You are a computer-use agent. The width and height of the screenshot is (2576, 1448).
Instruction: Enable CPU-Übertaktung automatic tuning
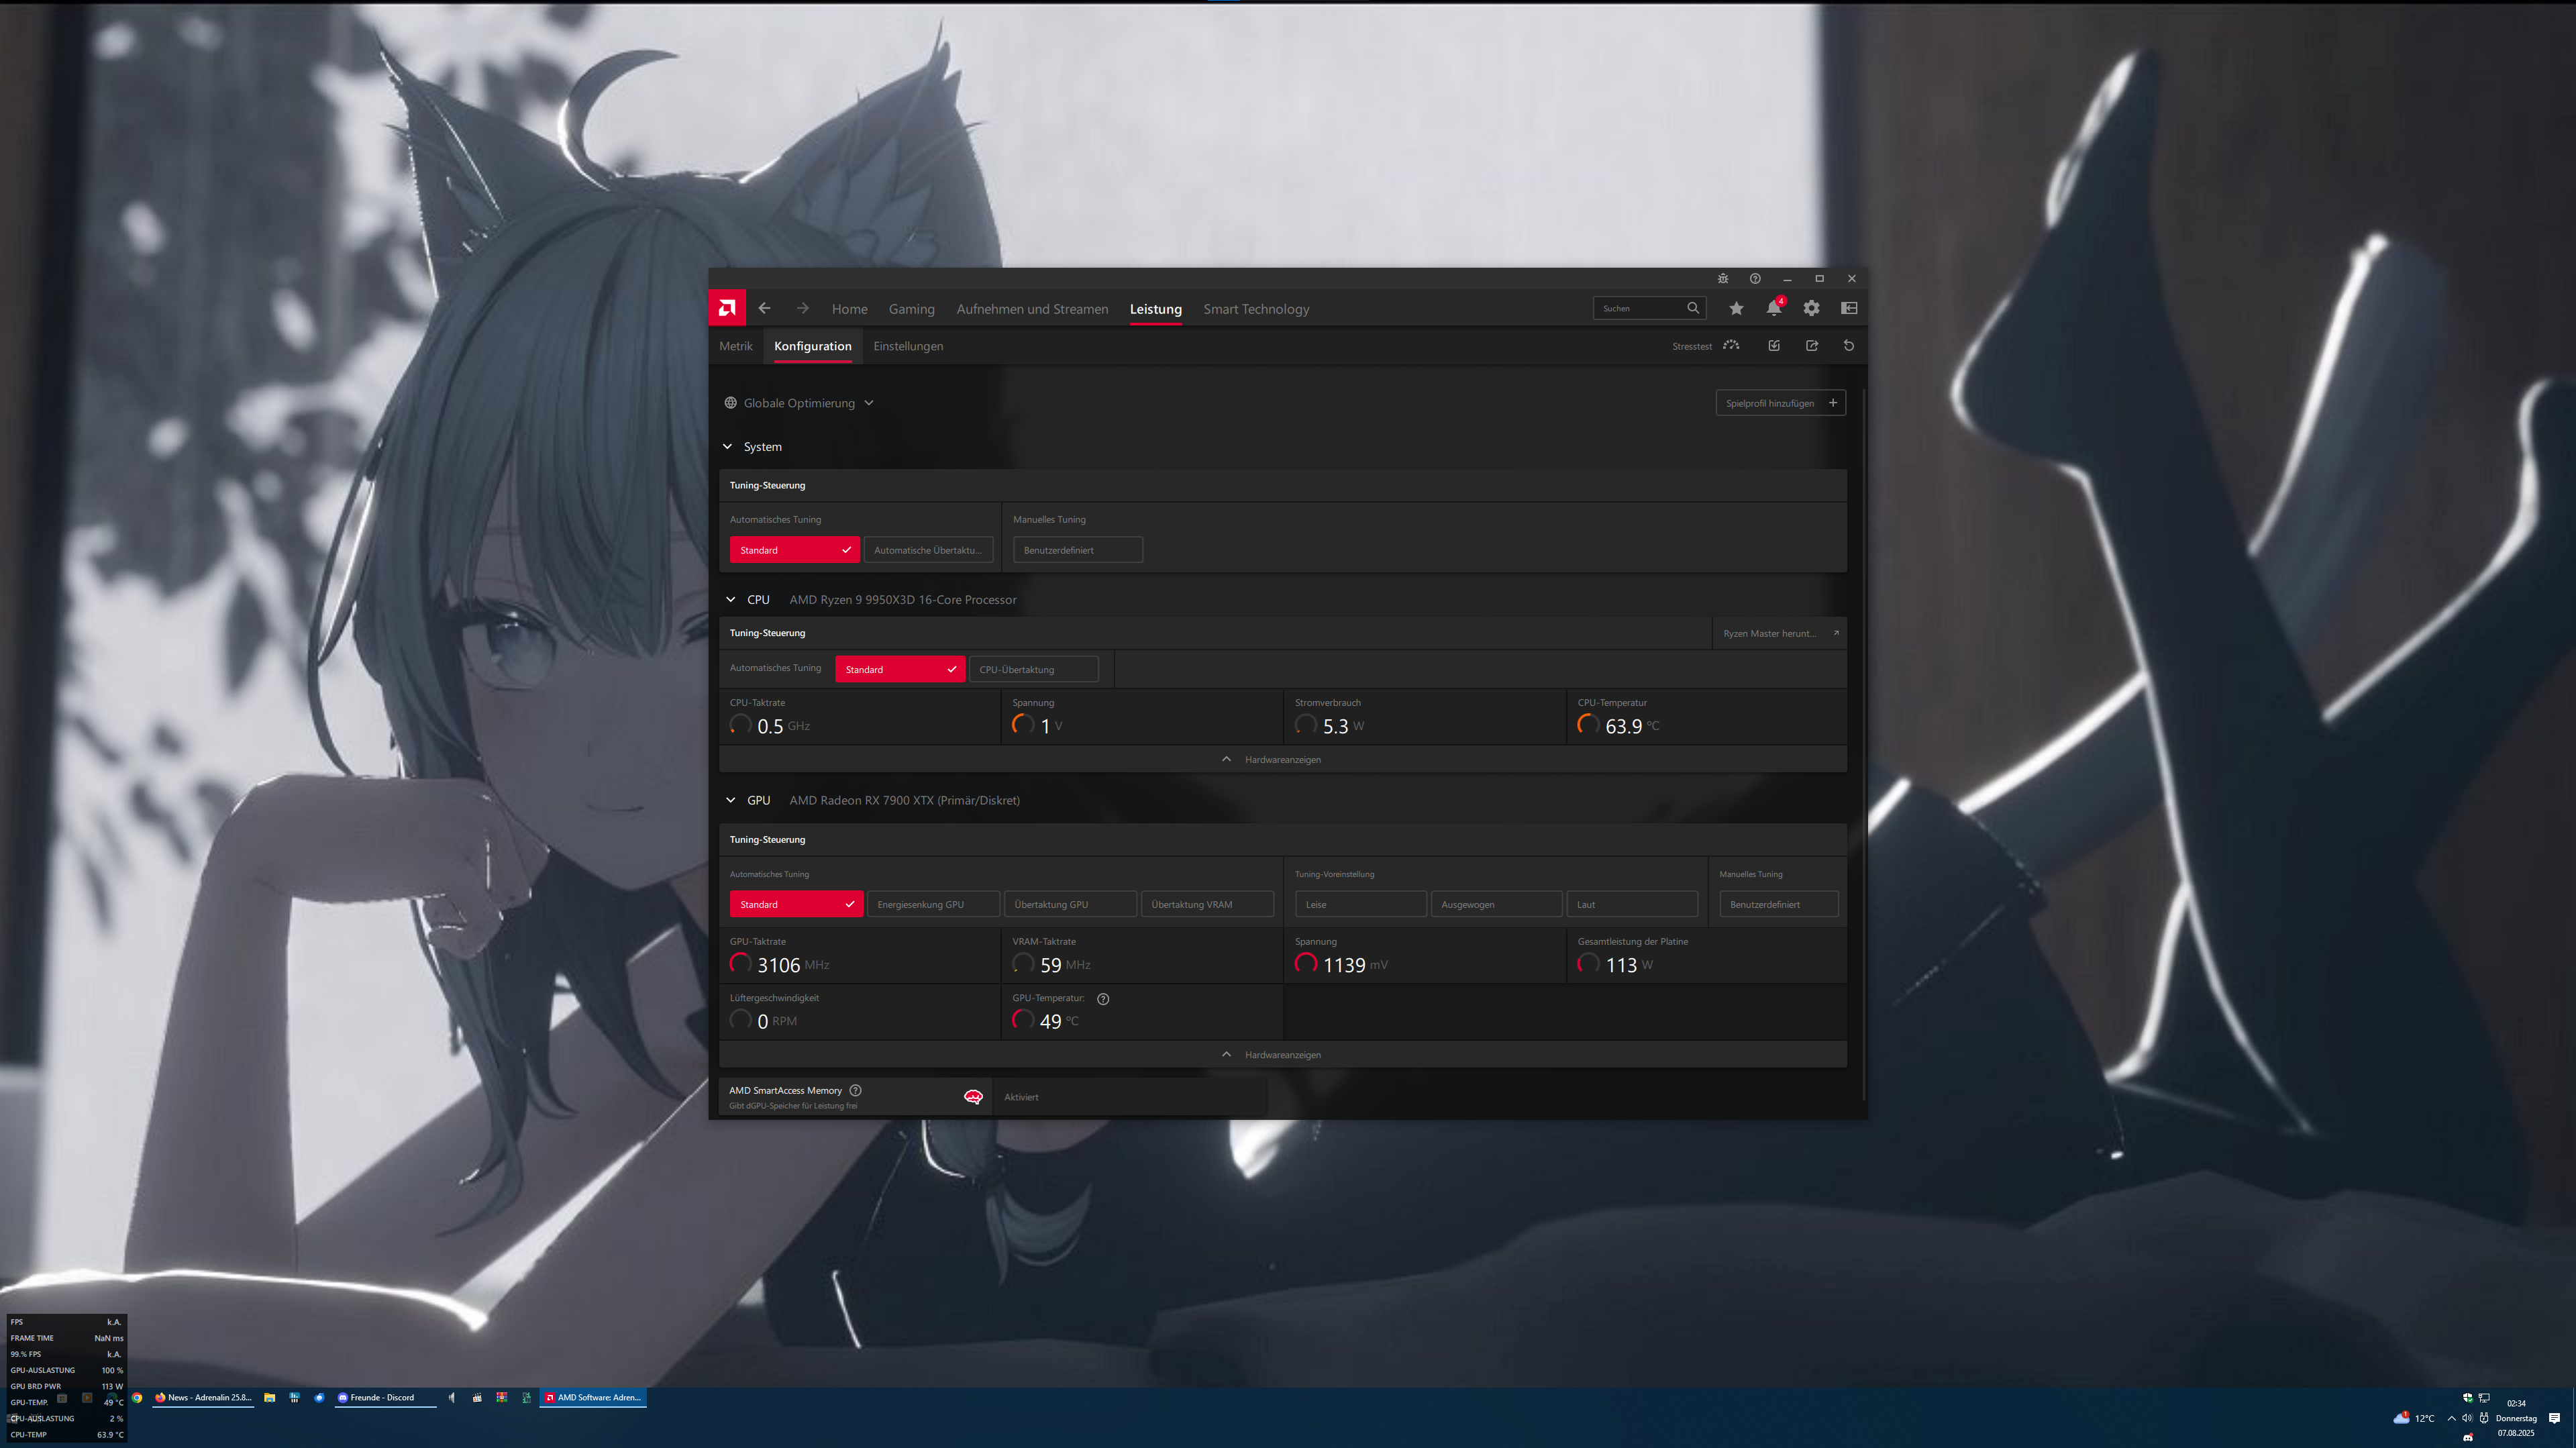click(x=1033, y=670)
